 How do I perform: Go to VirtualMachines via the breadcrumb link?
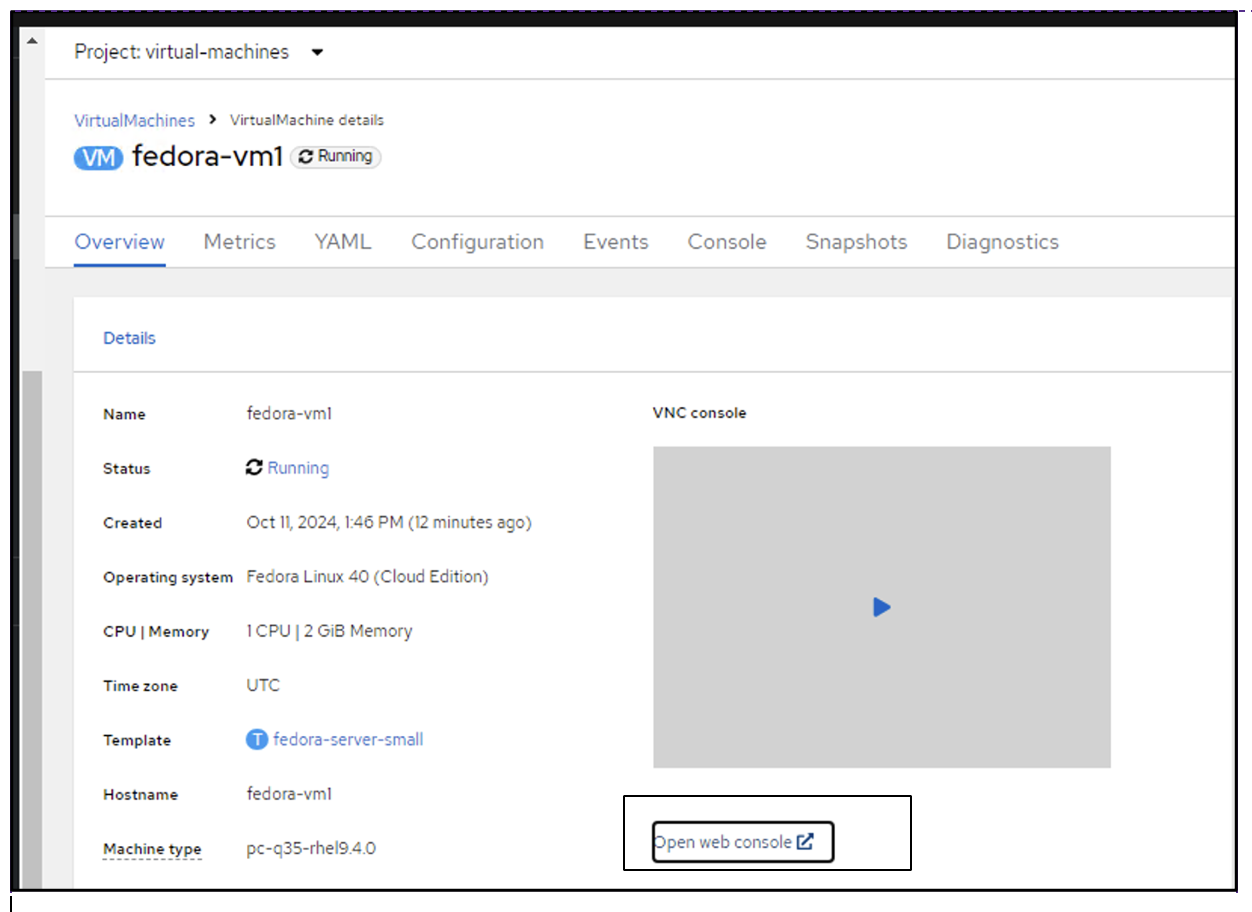click(134, 120)
